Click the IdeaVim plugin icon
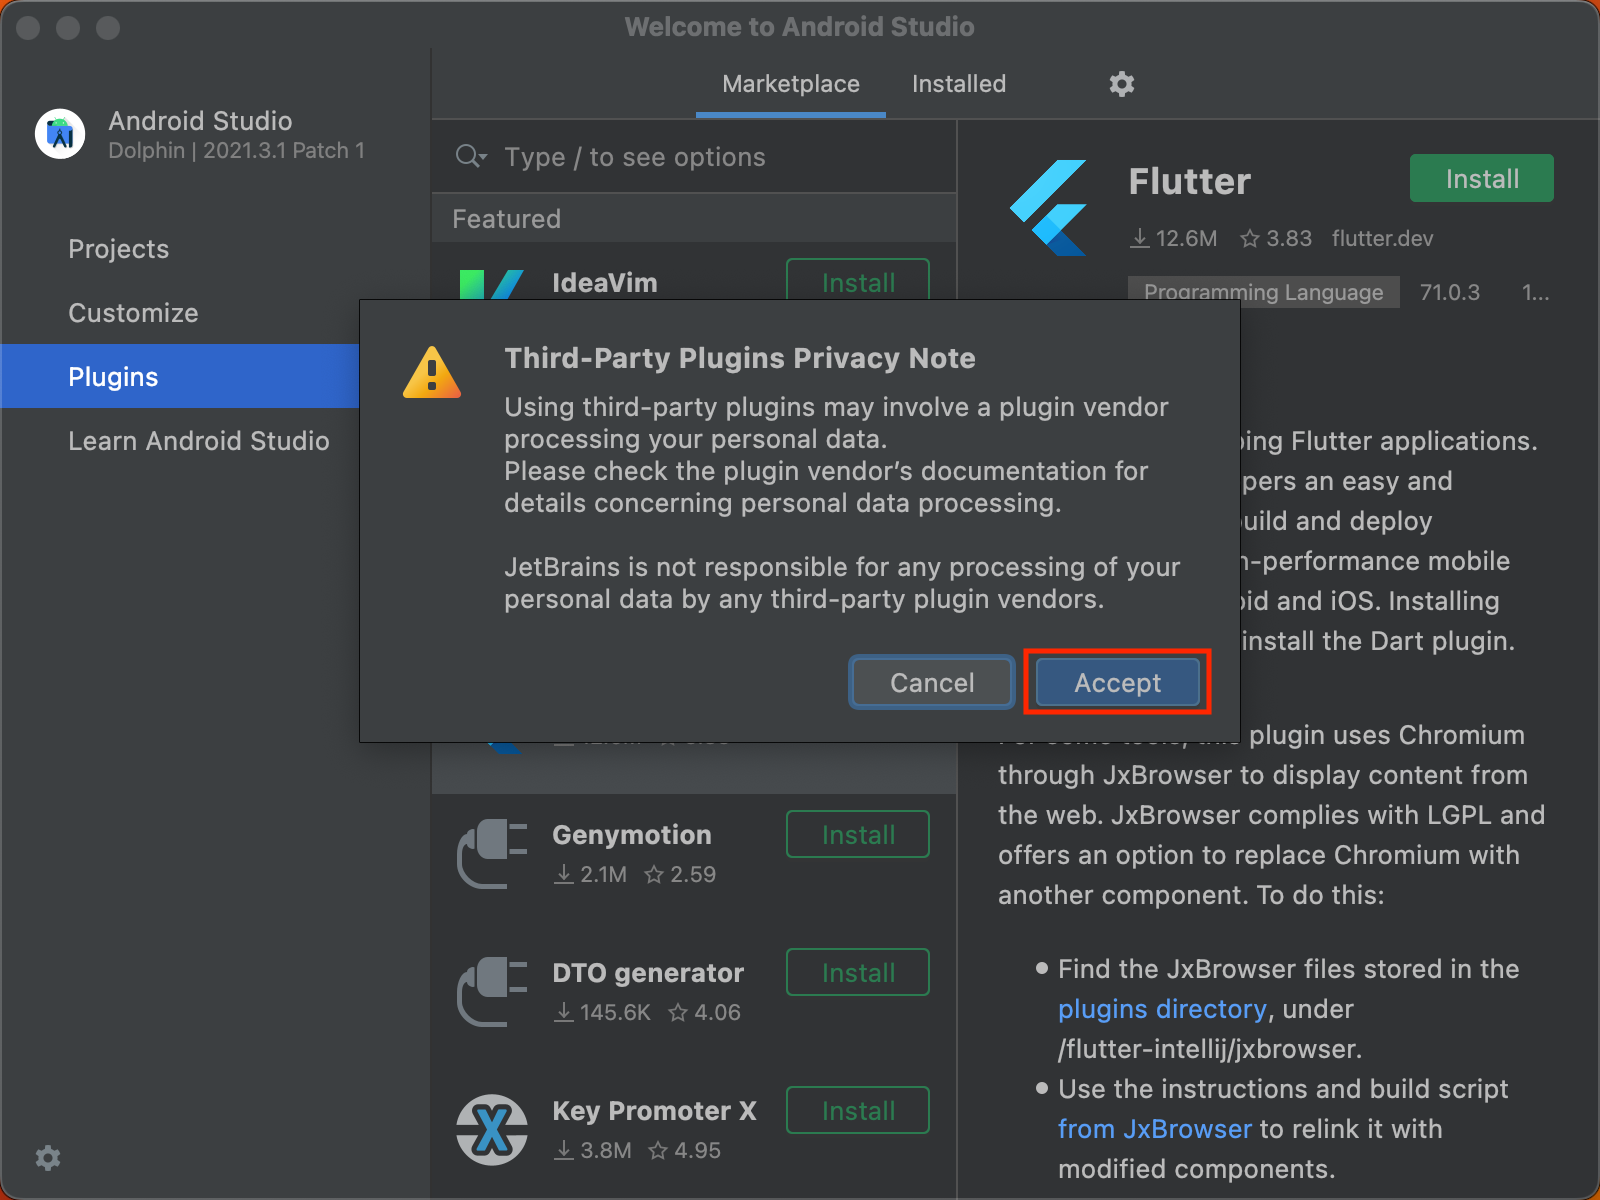This screenshot has height=1200, width=1600. click(491, 284)
